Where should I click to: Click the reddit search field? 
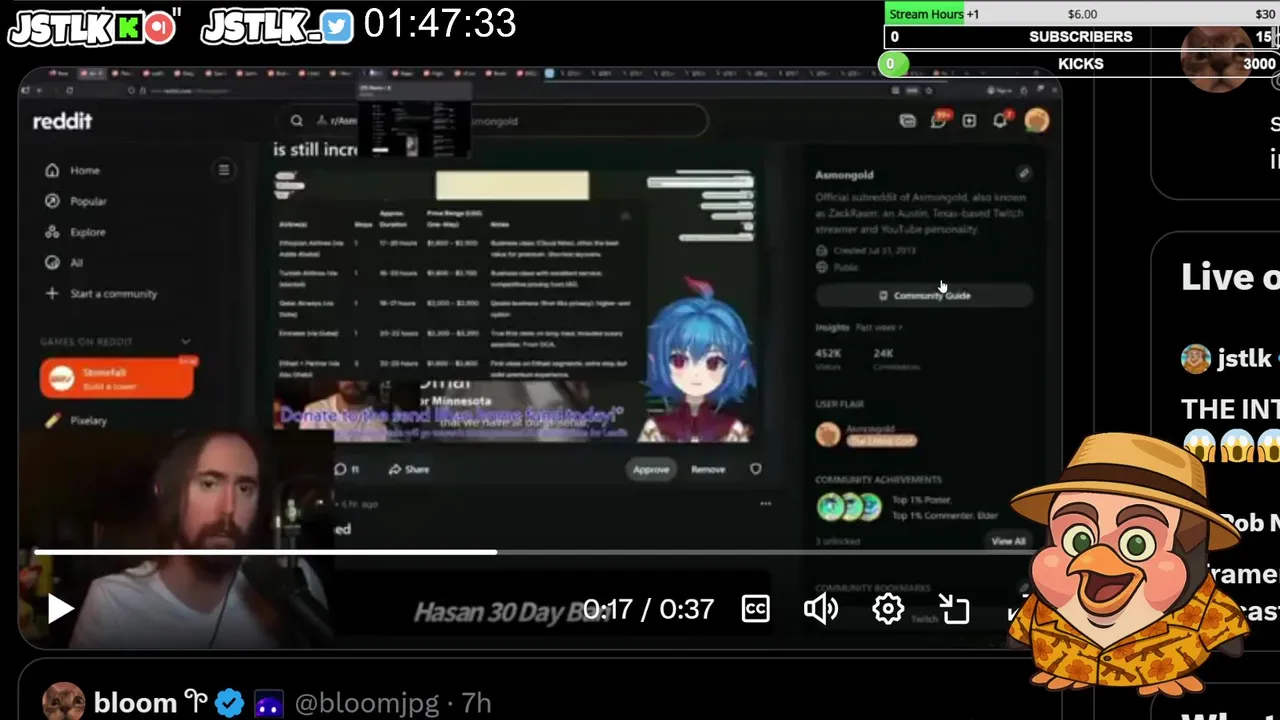click(492, 121)
